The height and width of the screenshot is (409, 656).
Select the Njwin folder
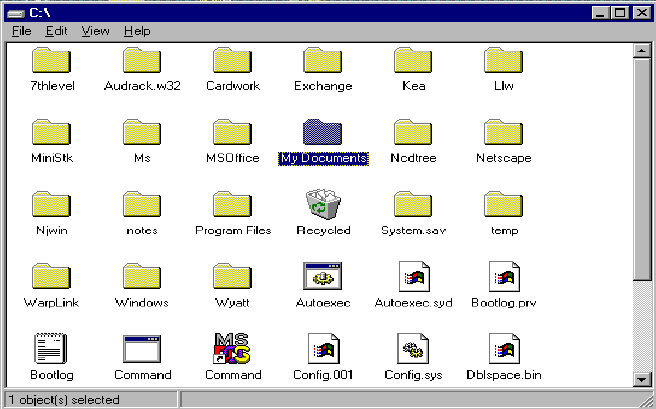[x=51, y=204]
